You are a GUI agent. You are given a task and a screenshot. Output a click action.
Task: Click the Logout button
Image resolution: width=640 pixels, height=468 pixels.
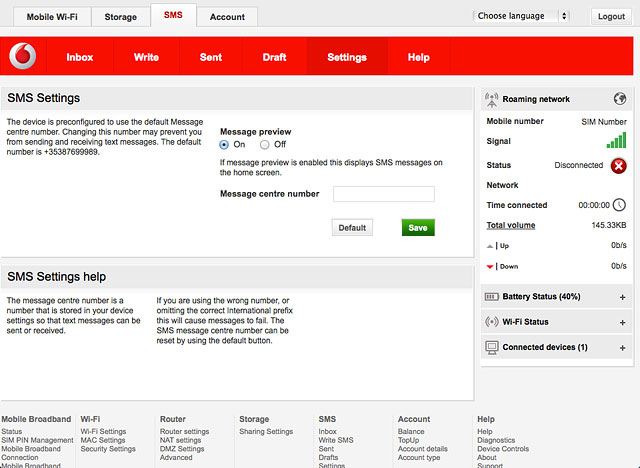611,16
